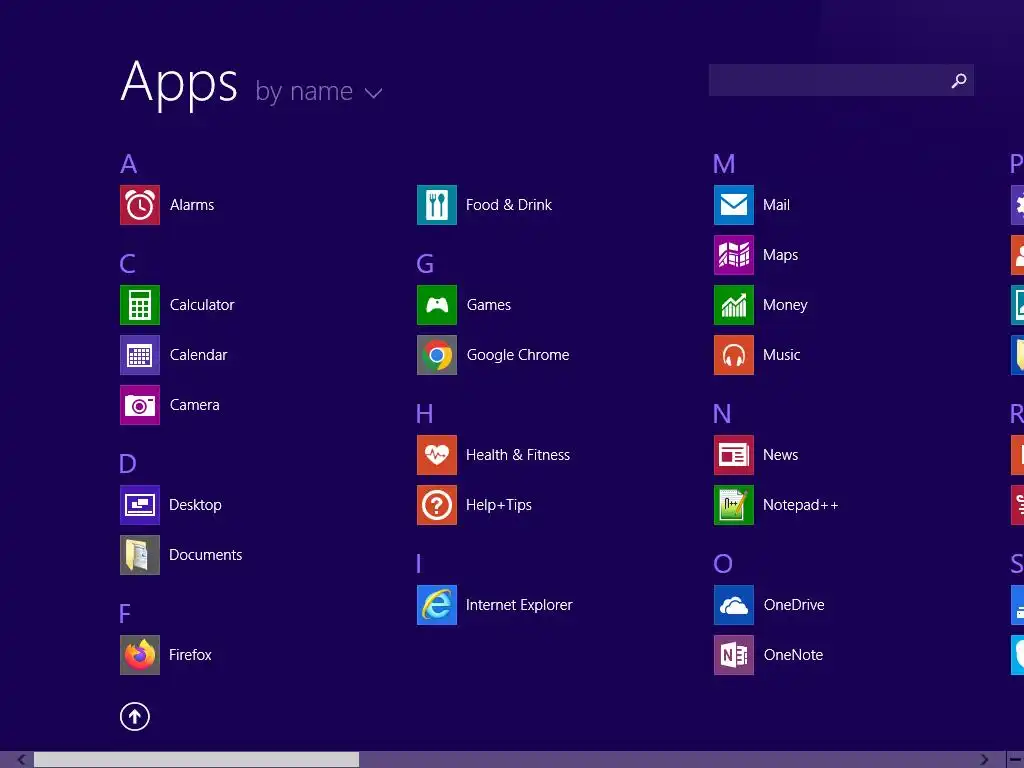Select the D letter group header
Viewport: 1024px width, 768px height.
point(128,464)
